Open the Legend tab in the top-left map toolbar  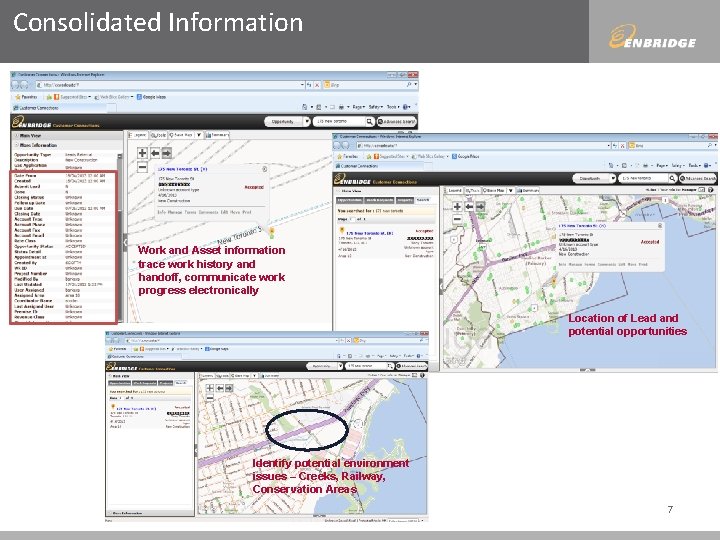pyautogui.click(x=137, y=135)
